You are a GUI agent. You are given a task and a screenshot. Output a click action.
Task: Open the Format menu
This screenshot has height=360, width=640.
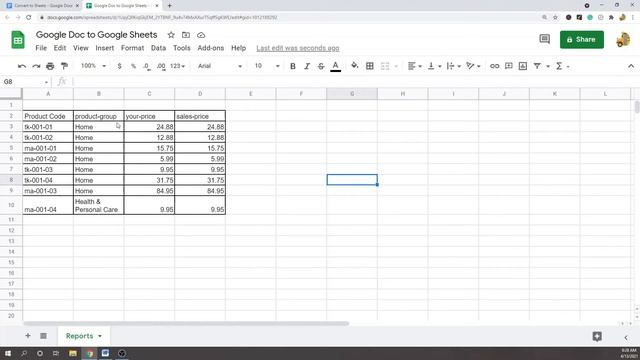(x=133, y=48)
